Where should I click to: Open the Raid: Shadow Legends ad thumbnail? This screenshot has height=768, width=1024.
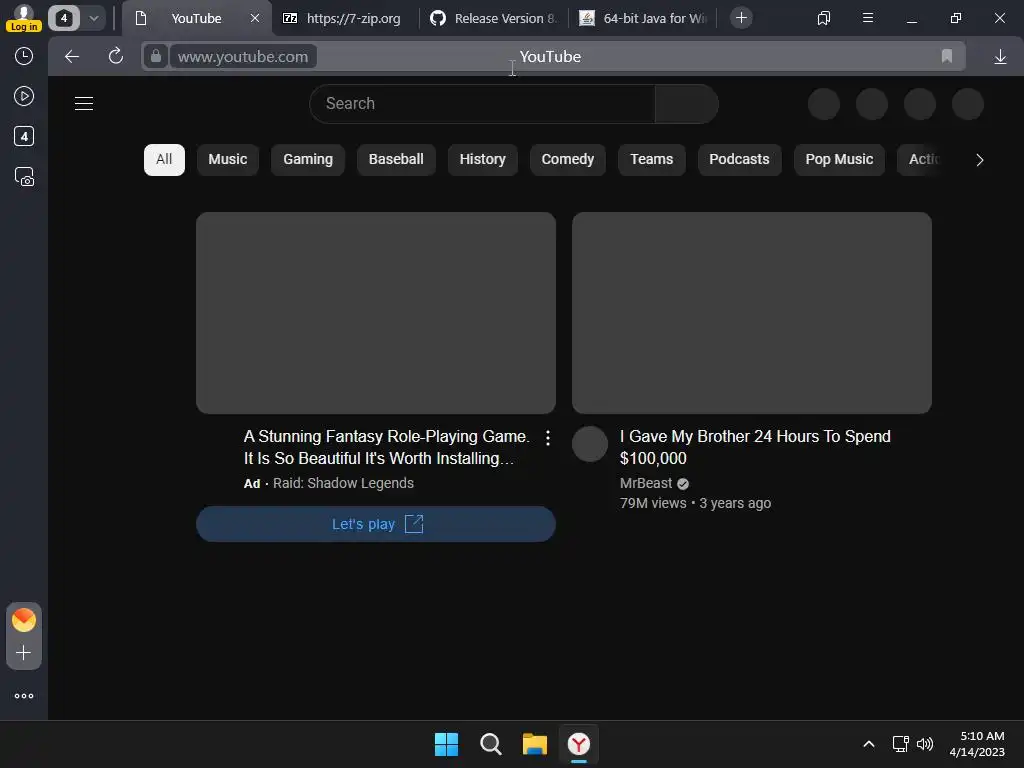point(376,312)
